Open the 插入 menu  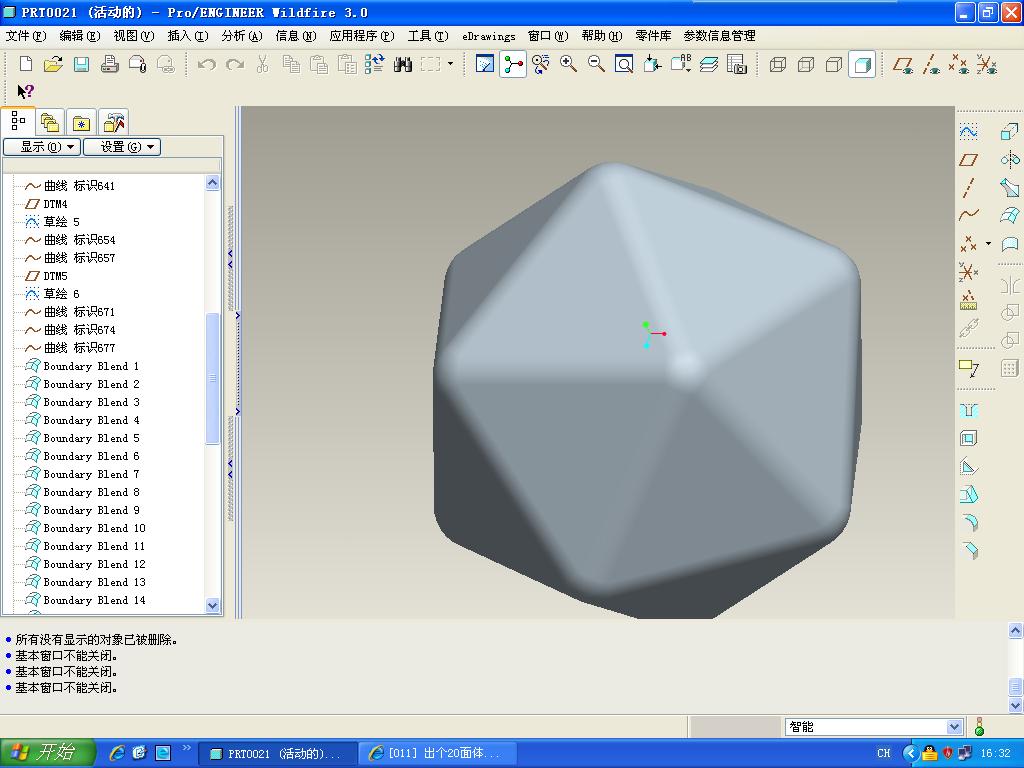(188, 36)
